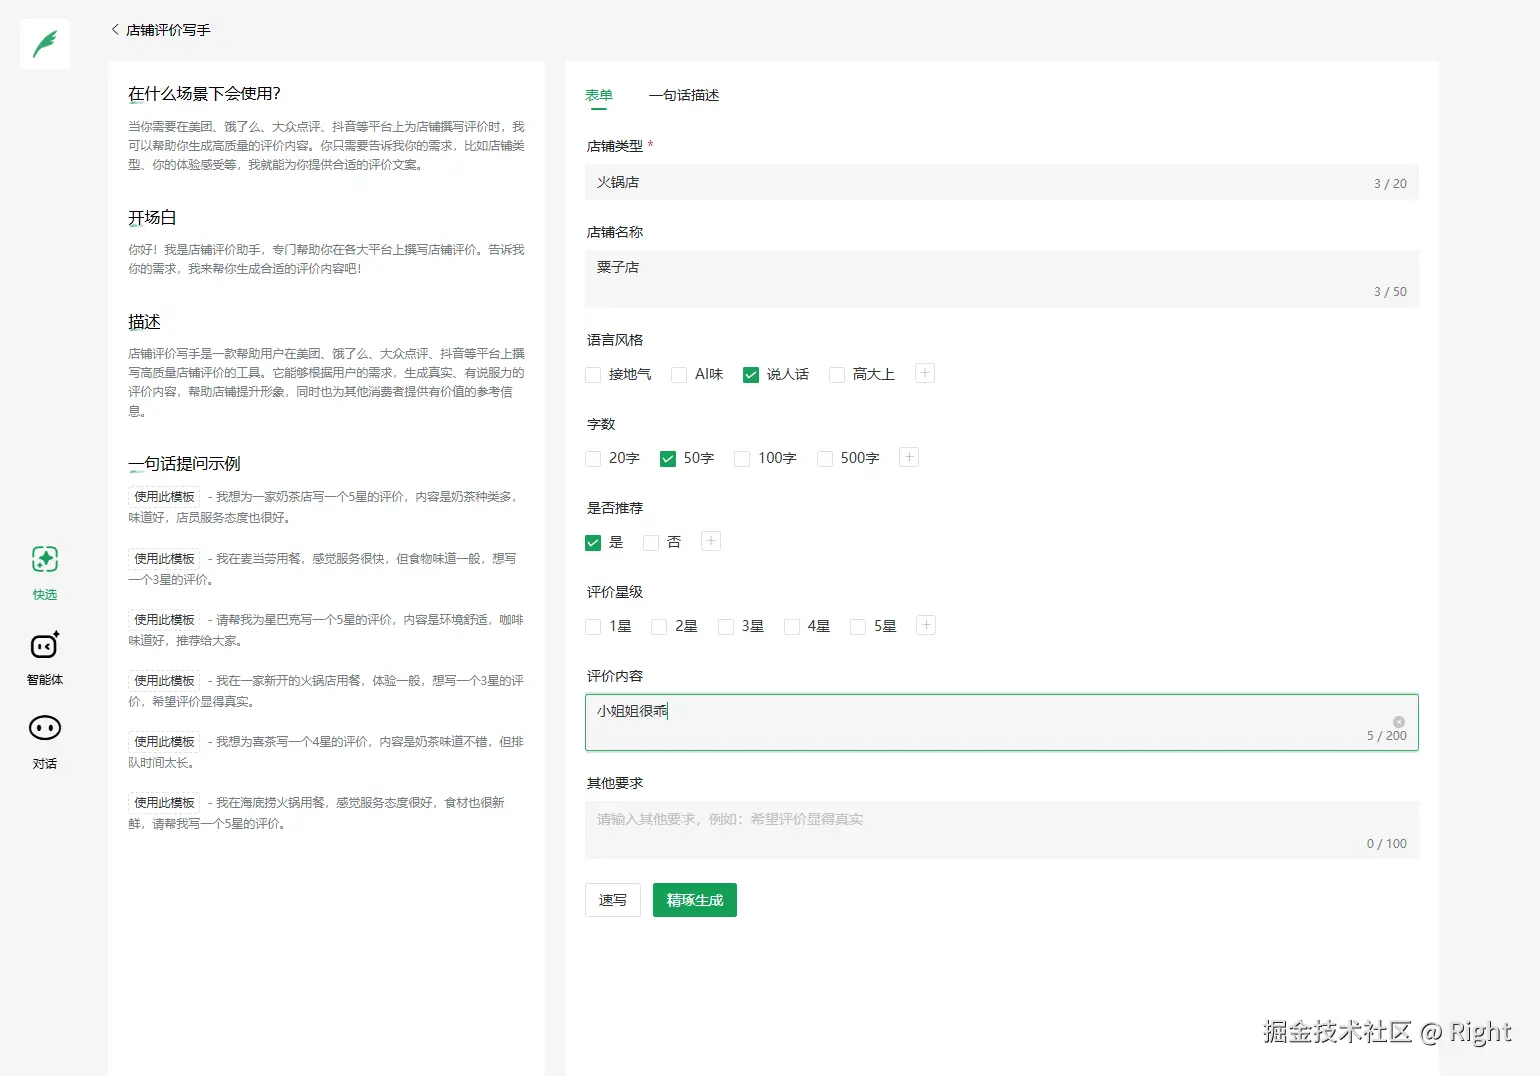Image resolution: width=1540 pixels, height=1076 pixels.
Task: Use template for the 新开的火锅店 example
Action: 165,680
